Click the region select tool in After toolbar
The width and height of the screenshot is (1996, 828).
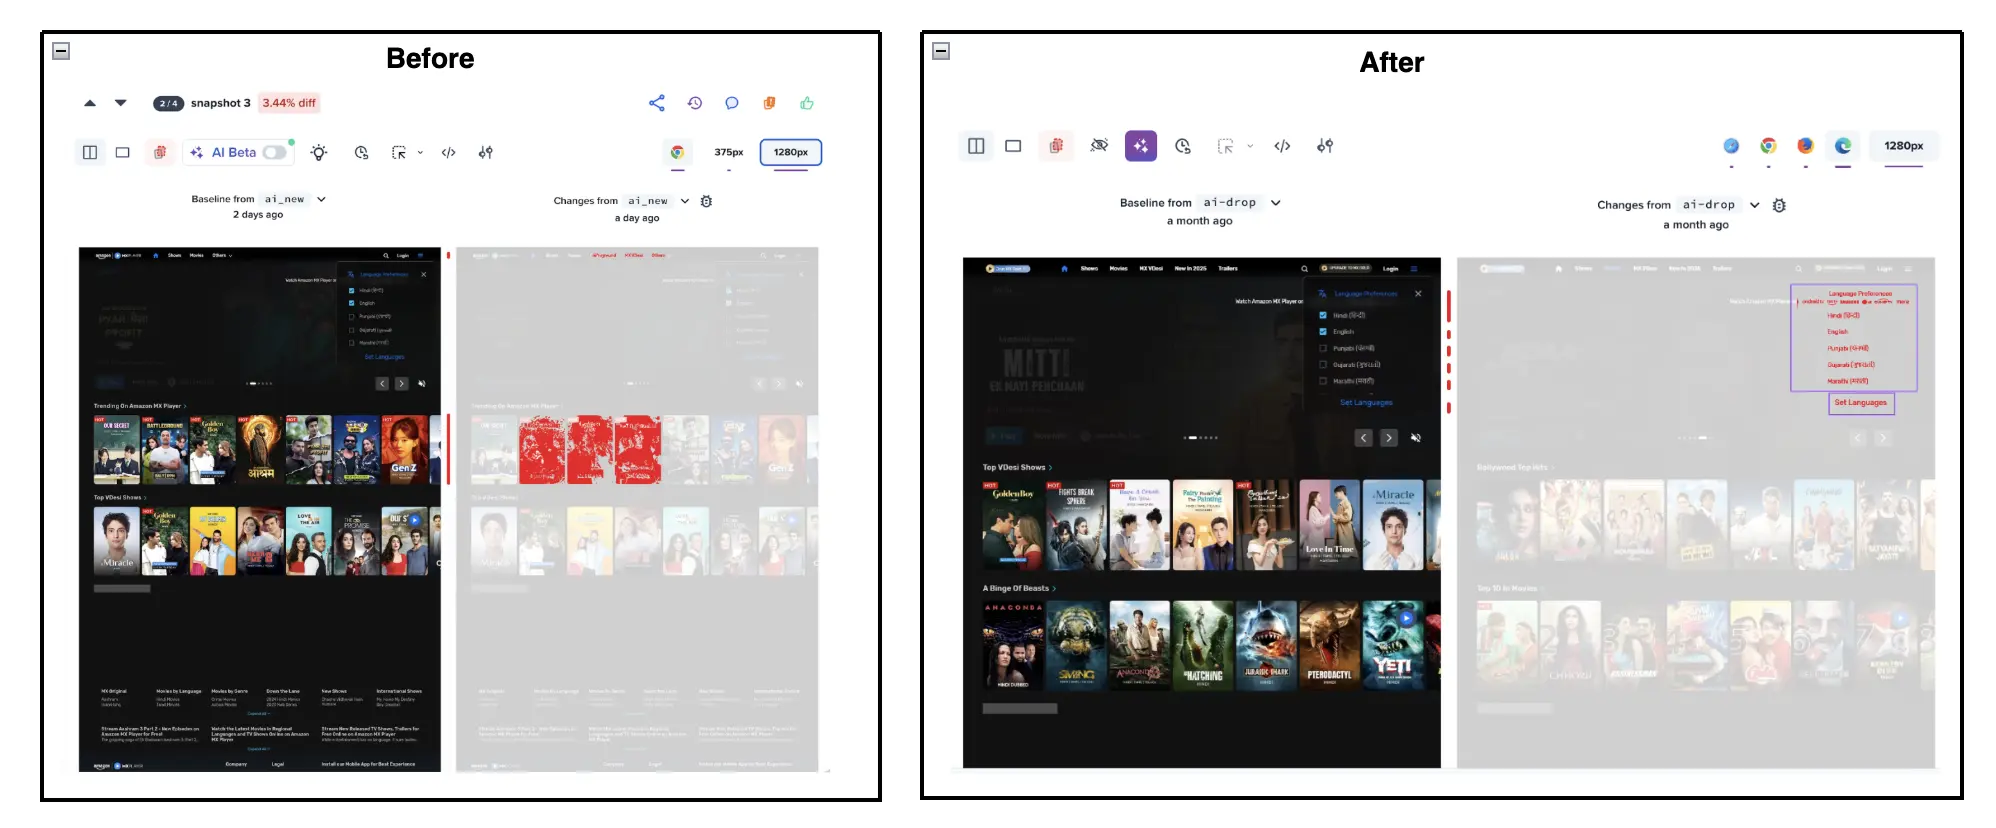(x=1226, y=146)
